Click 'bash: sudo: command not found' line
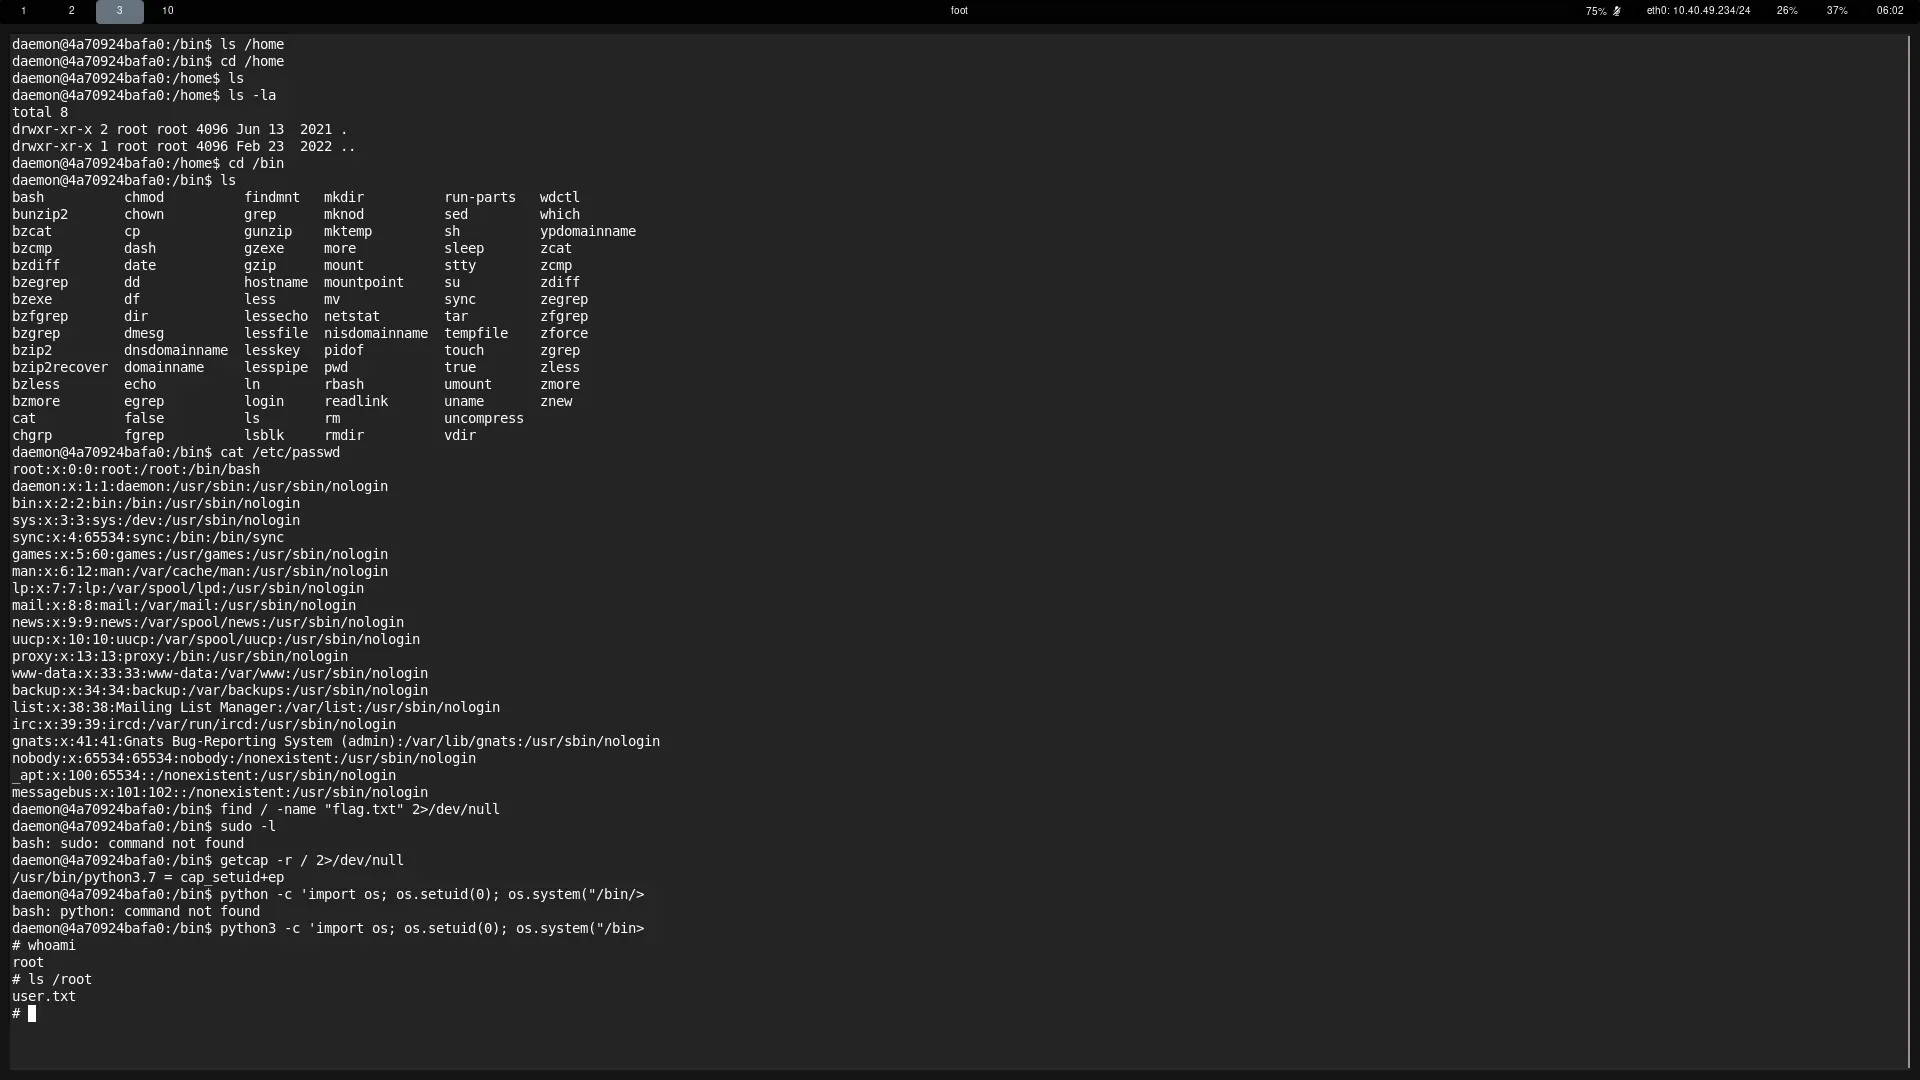This screenshot has width=1920, height=1080. point(128,843)
